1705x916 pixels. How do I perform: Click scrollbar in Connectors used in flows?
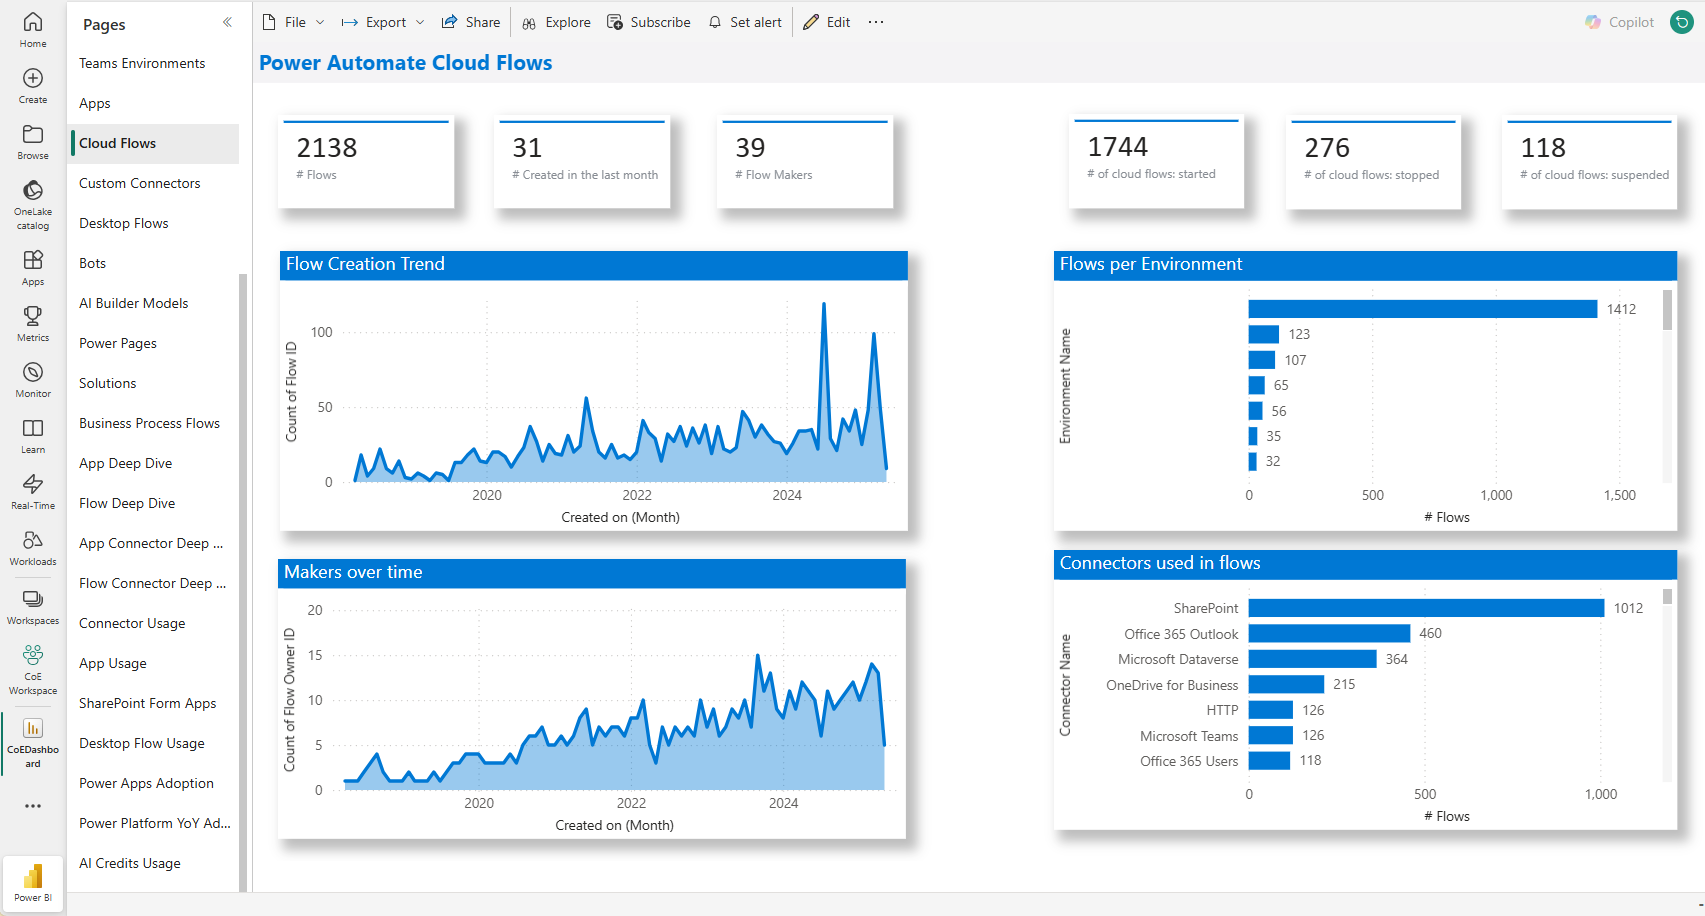[1667, 597]
